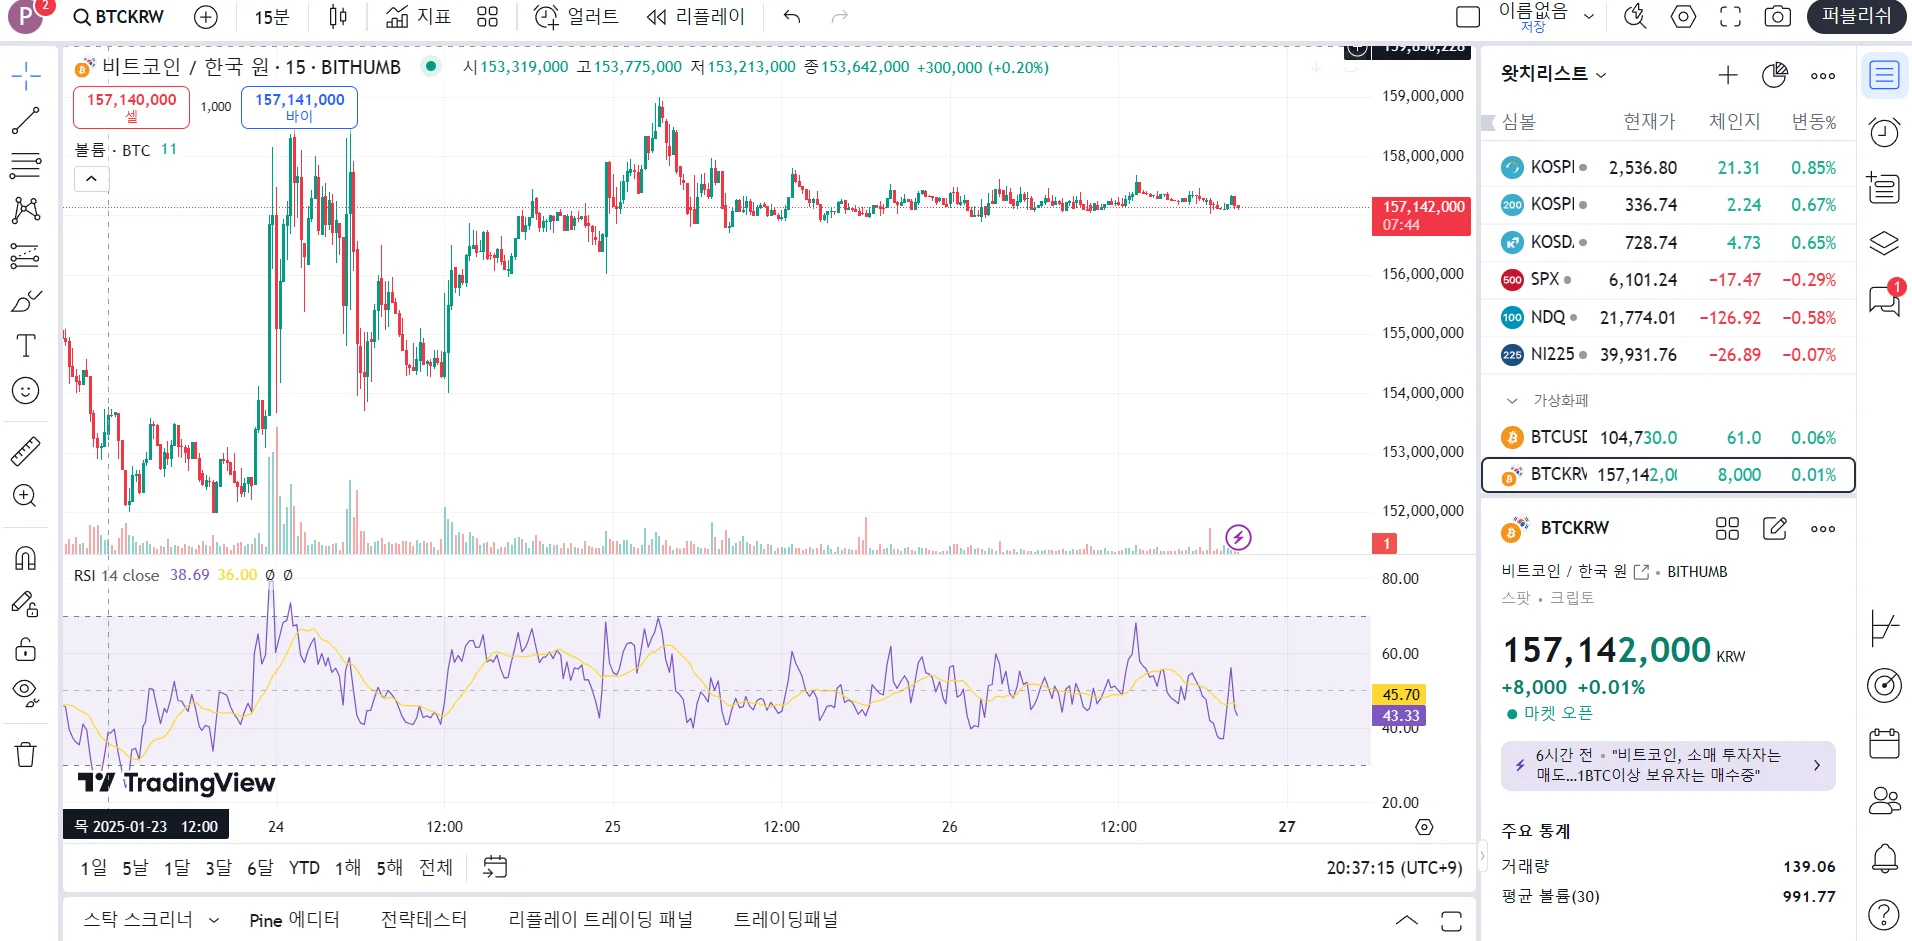Open quick search tool
The image size is (1912, 941).
[1636, 17]
